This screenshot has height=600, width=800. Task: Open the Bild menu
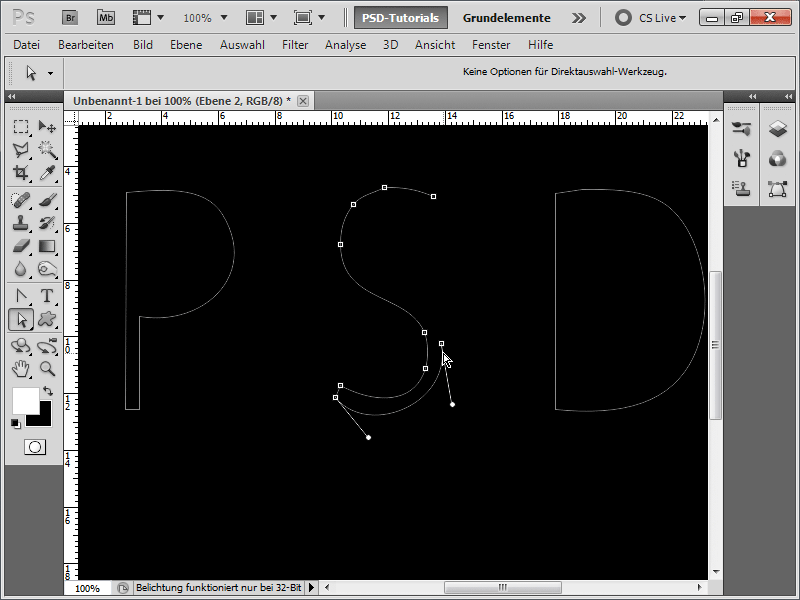pyautogui.click(x=143, y=45)
